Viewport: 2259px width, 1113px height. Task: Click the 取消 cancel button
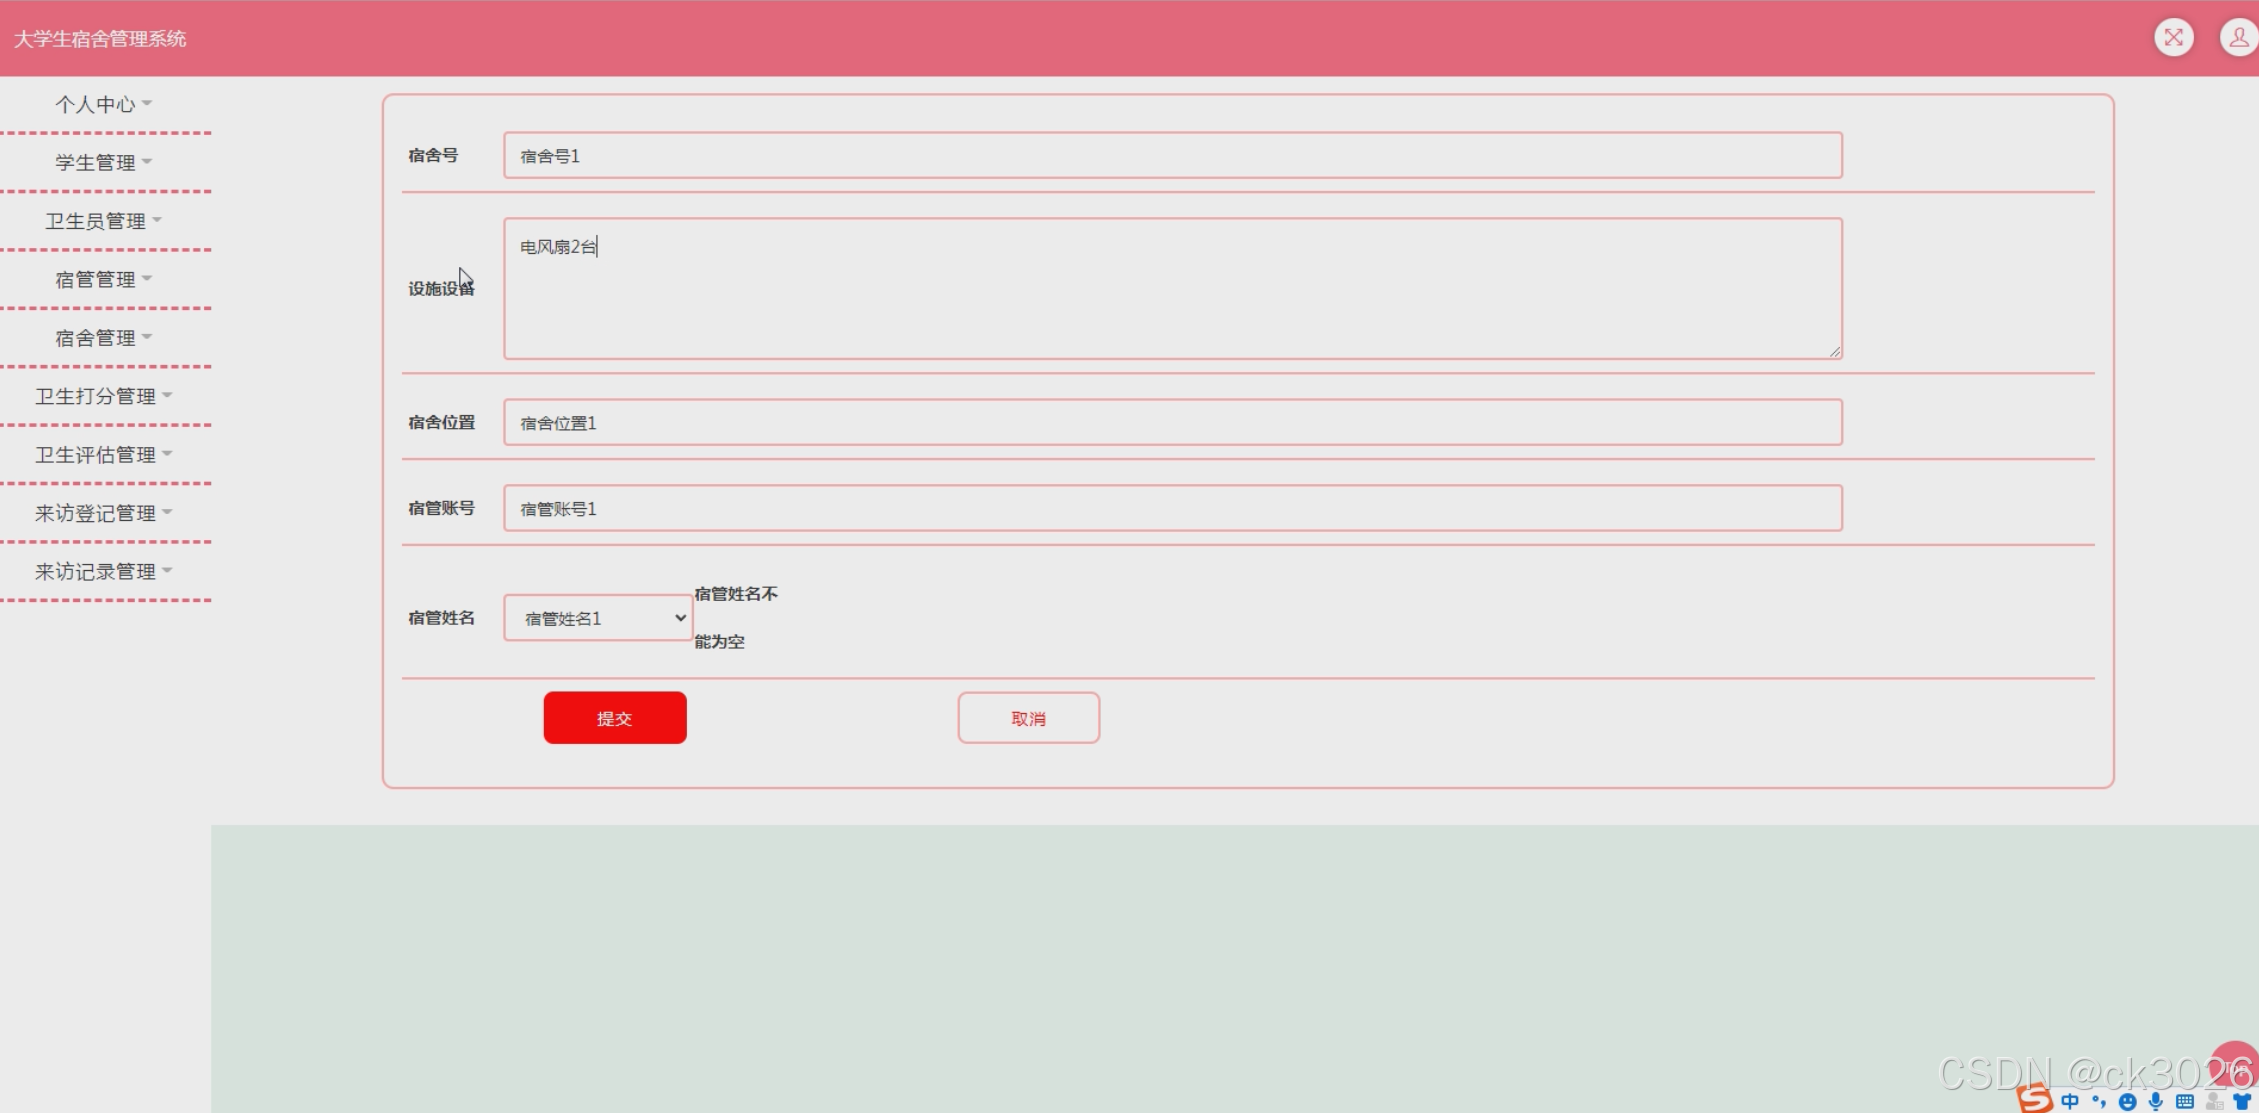tap(1028, 718)
